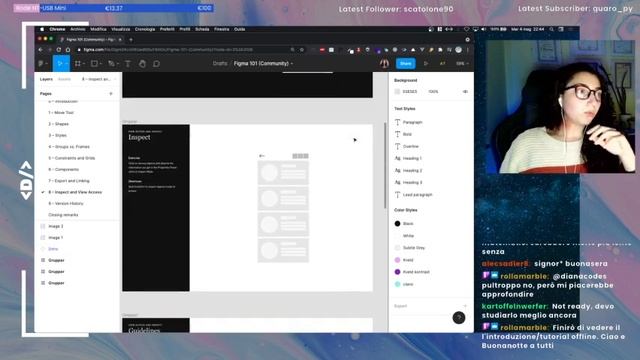Click Black color style swatch
Image resolution: width=640 pixels, height=360 pixels.
pos(398,224)
